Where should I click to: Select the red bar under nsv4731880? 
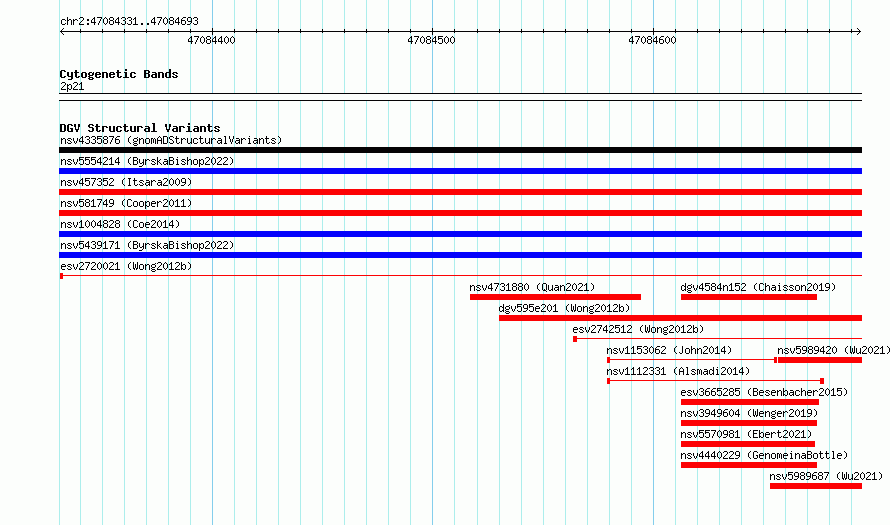click(555, 297)
